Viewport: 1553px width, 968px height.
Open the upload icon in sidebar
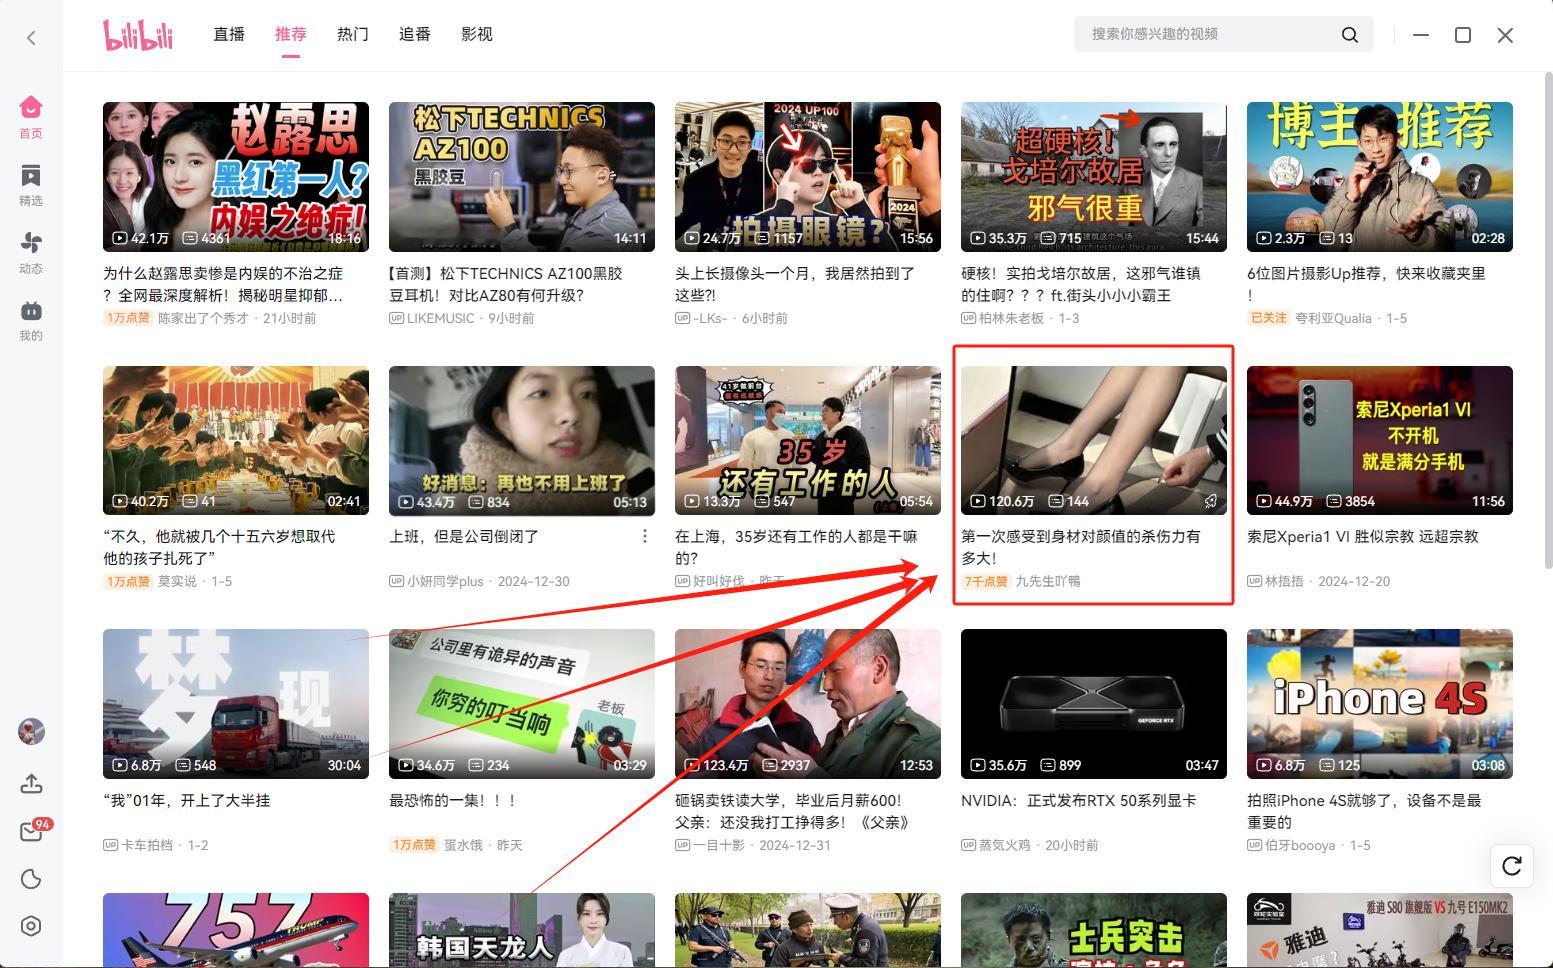(31, 783)
